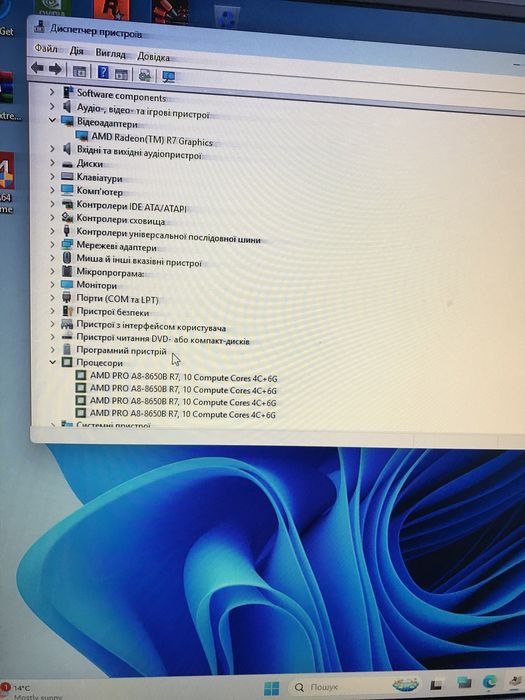This screenshot has height=700, width=525.
Task: Click the blue question mark Help toolbar icon
Action: click(103, 72)
